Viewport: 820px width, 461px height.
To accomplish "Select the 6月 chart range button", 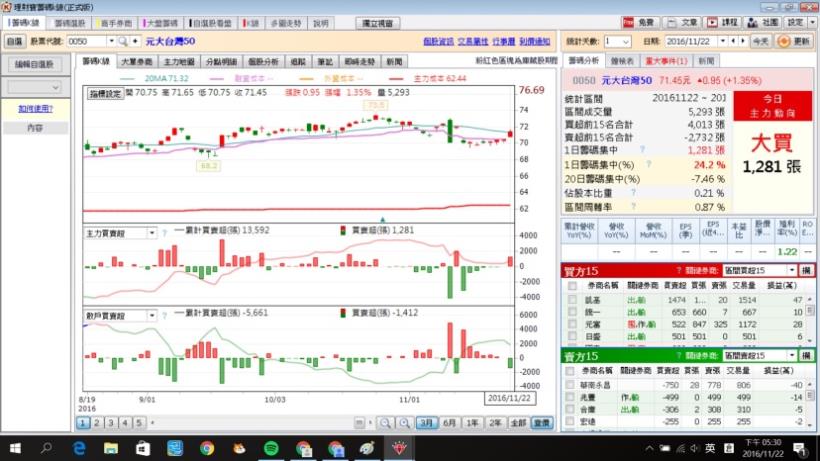I will coord(449,423).
